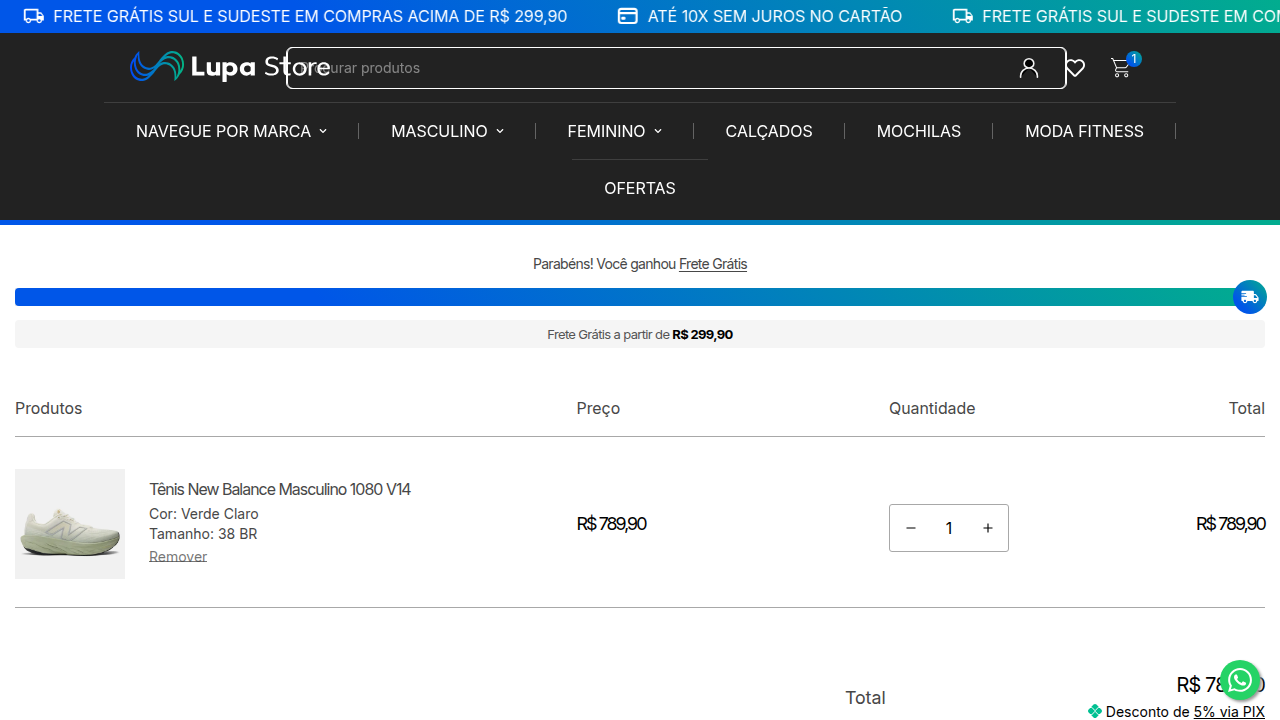Click the R$ 789,90 price under Preço
This screenshot has height=720, width=1280.
click(x=612, y=524)
